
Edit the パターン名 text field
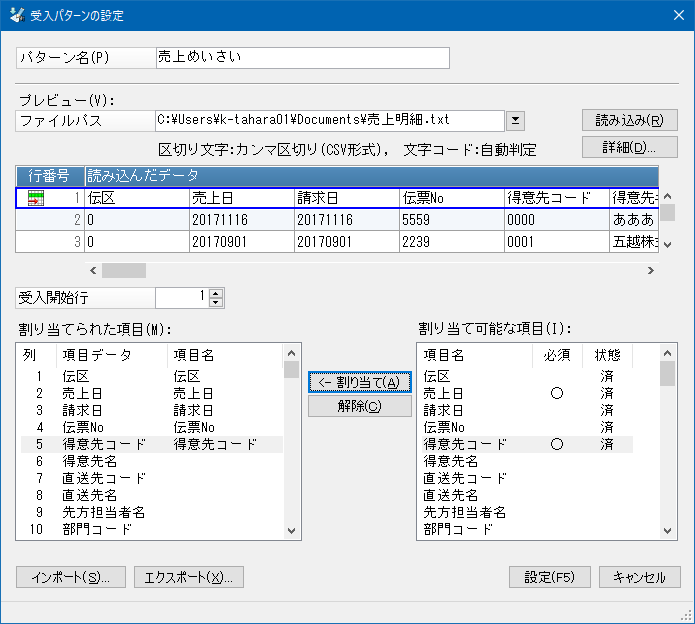click(x=302, y=58)
